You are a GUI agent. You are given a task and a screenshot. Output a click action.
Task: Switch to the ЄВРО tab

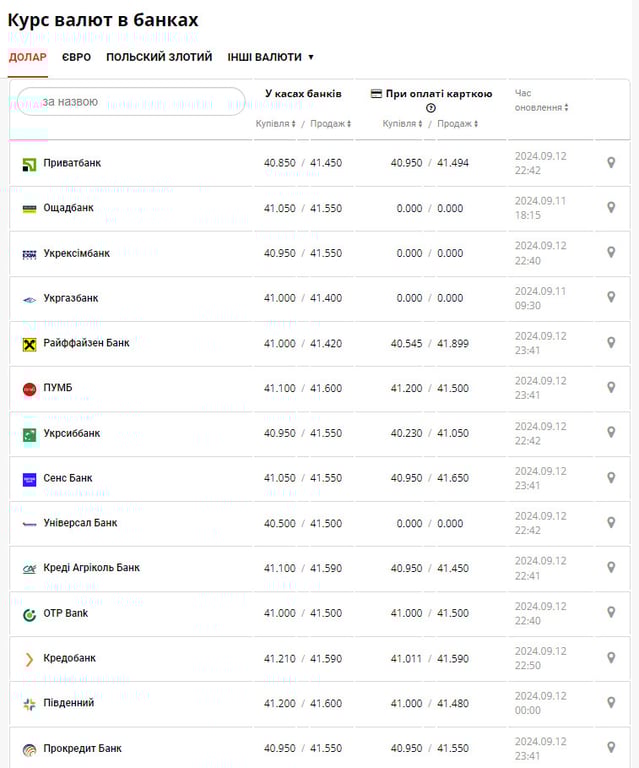coord(76,57)
